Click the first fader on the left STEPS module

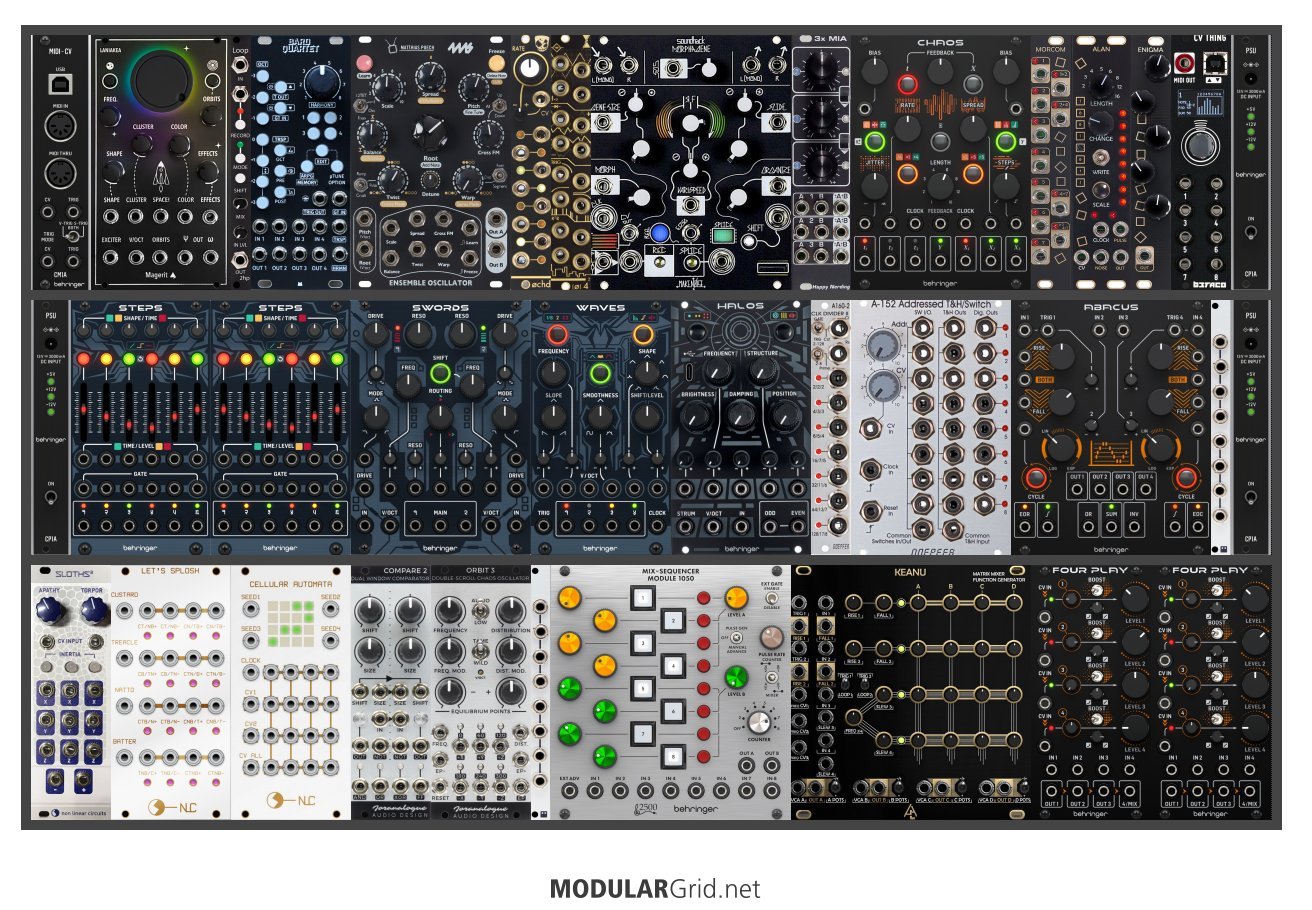83,410
